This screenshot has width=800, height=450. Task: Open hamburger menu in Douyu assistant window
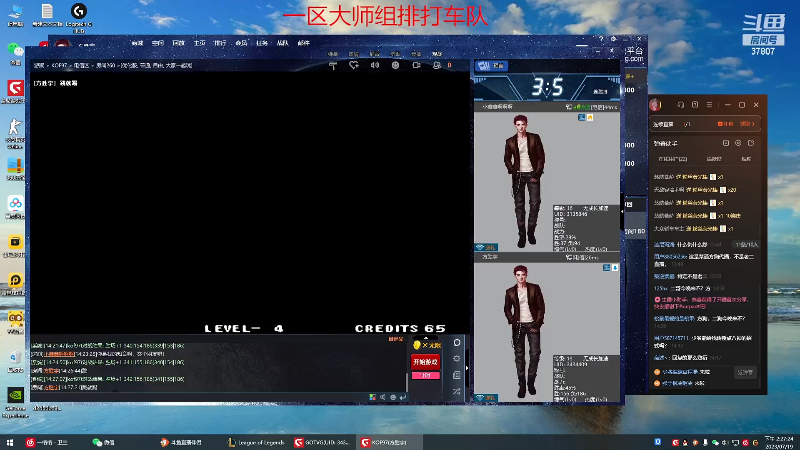(x=709, y=105)
